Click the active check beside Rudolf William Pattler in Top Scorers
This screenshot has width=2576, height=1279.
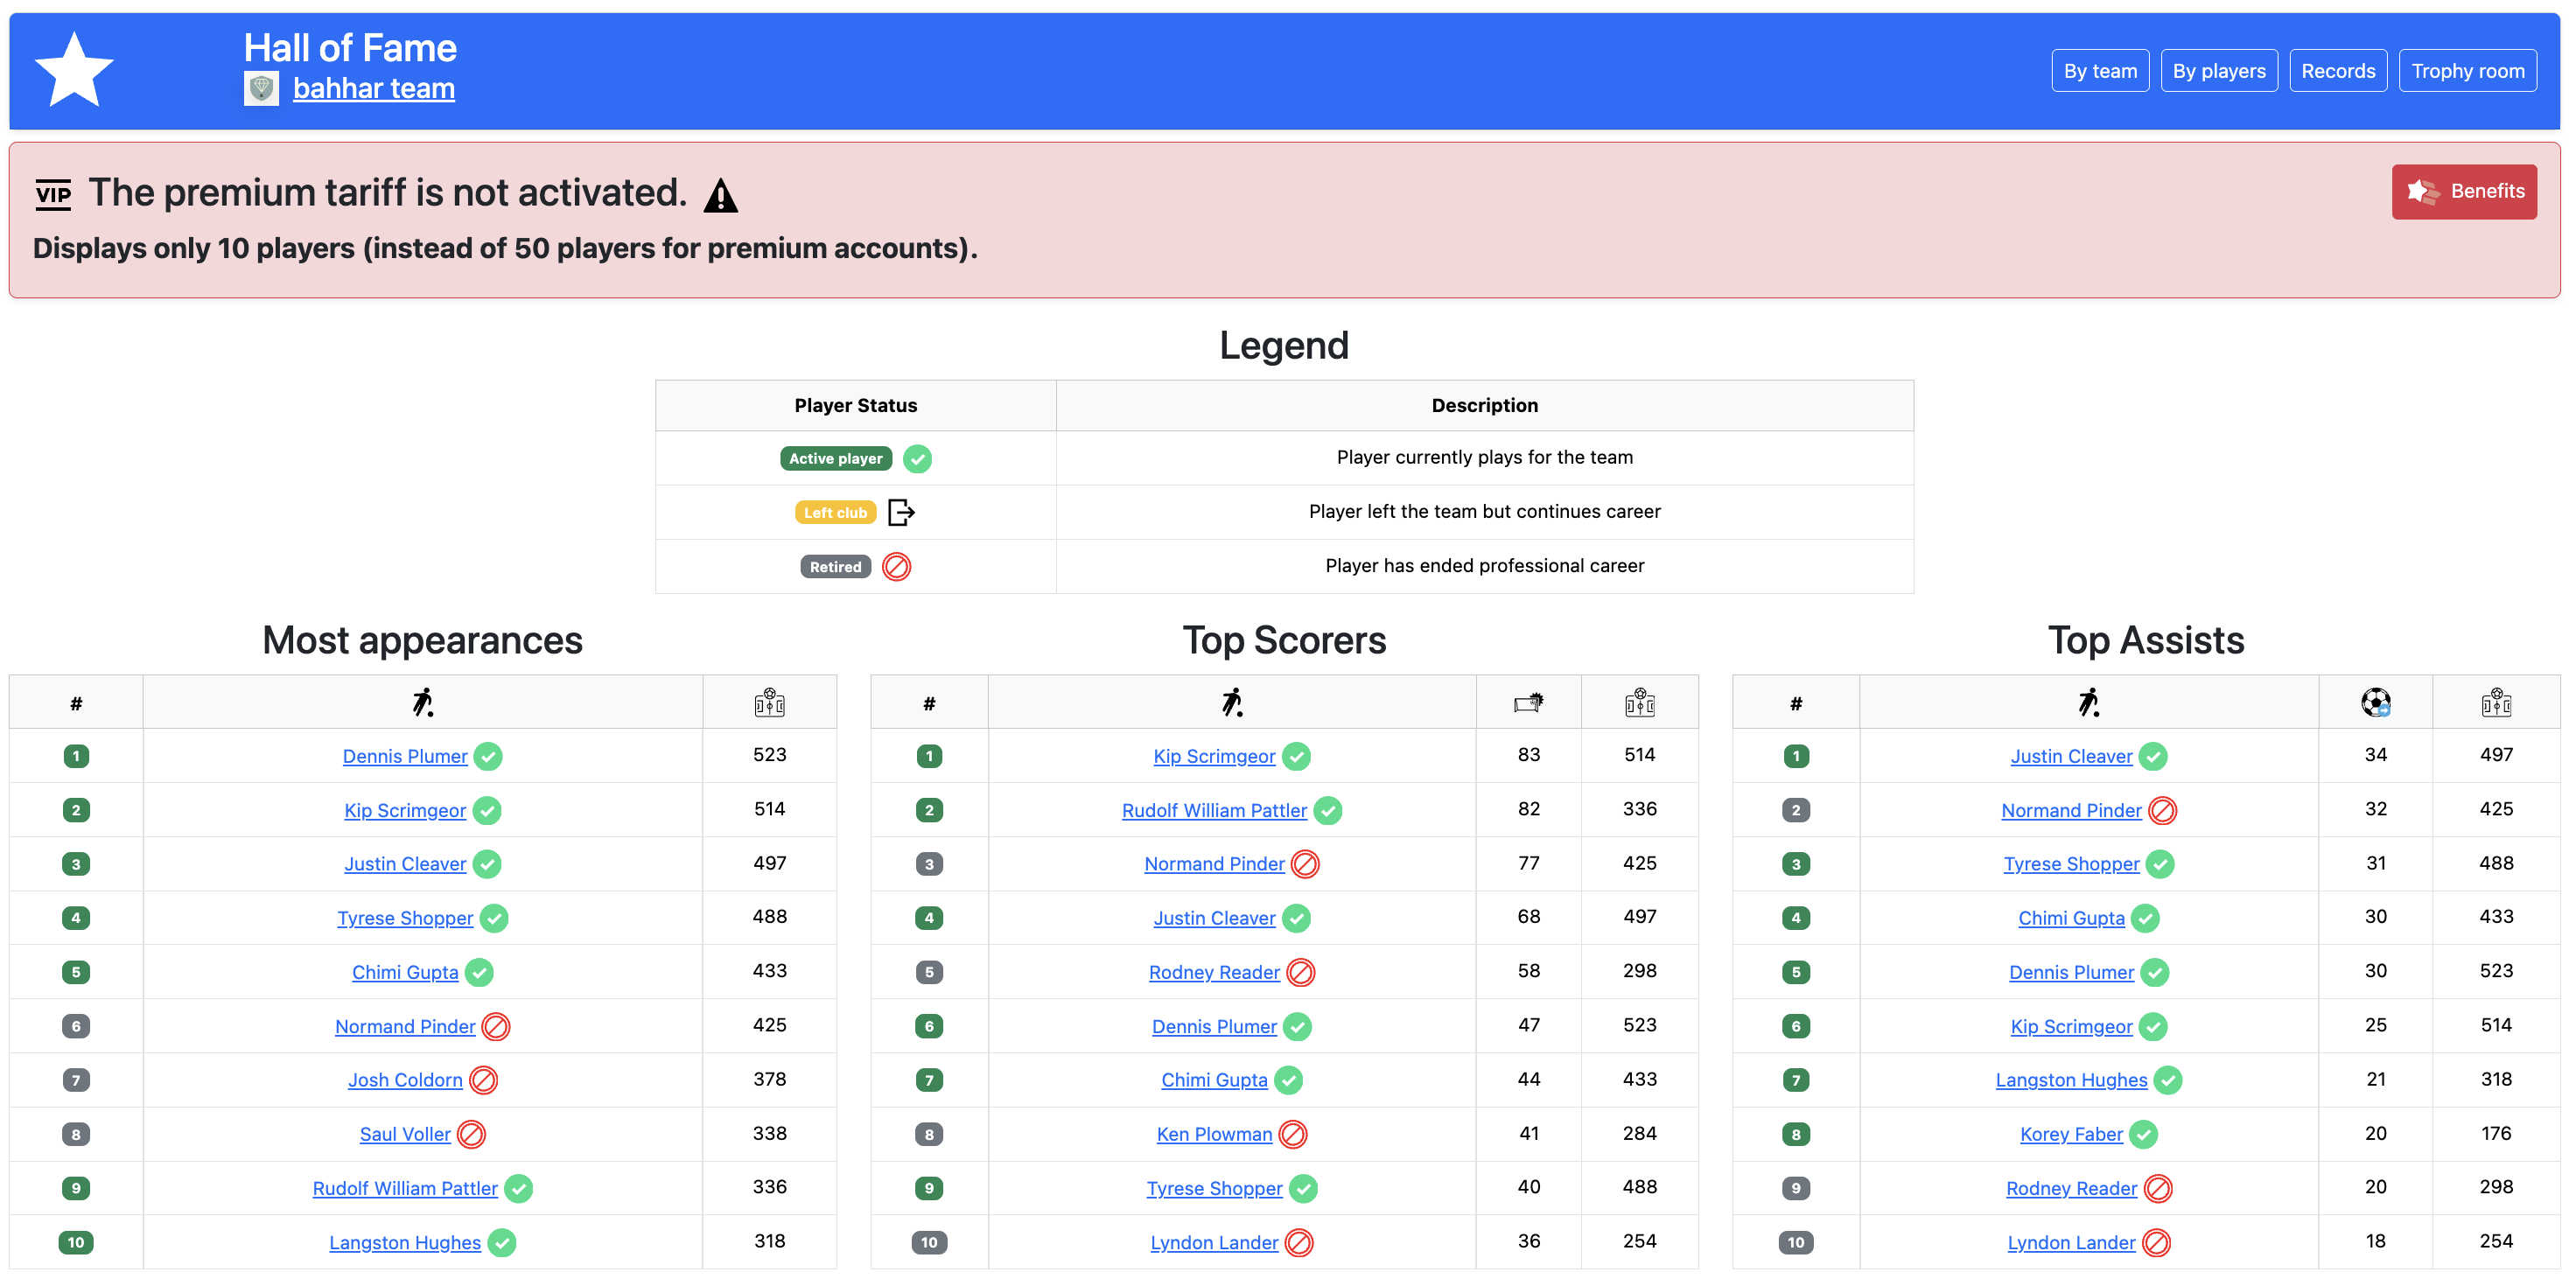pyautogui.click(x=1327, y=810)
